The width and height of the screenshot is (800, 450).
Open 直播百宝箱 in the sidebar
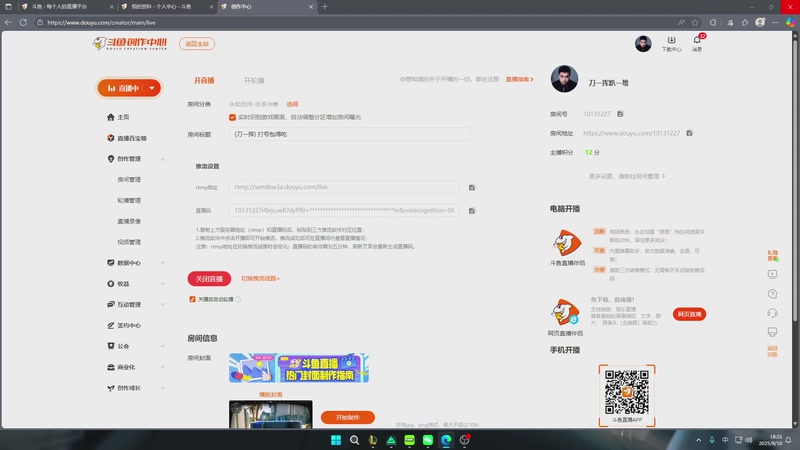click(x=127, y=138)
